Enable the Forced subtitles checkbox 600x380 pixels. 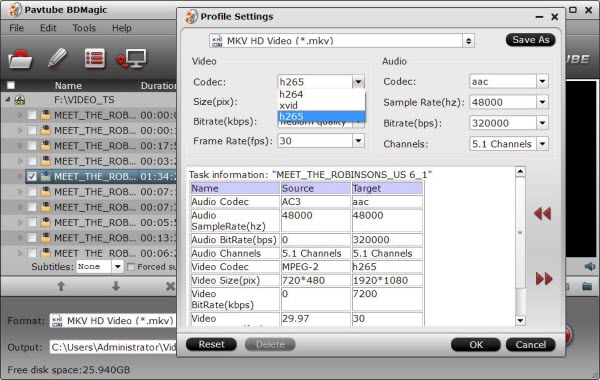click(130, 267)
